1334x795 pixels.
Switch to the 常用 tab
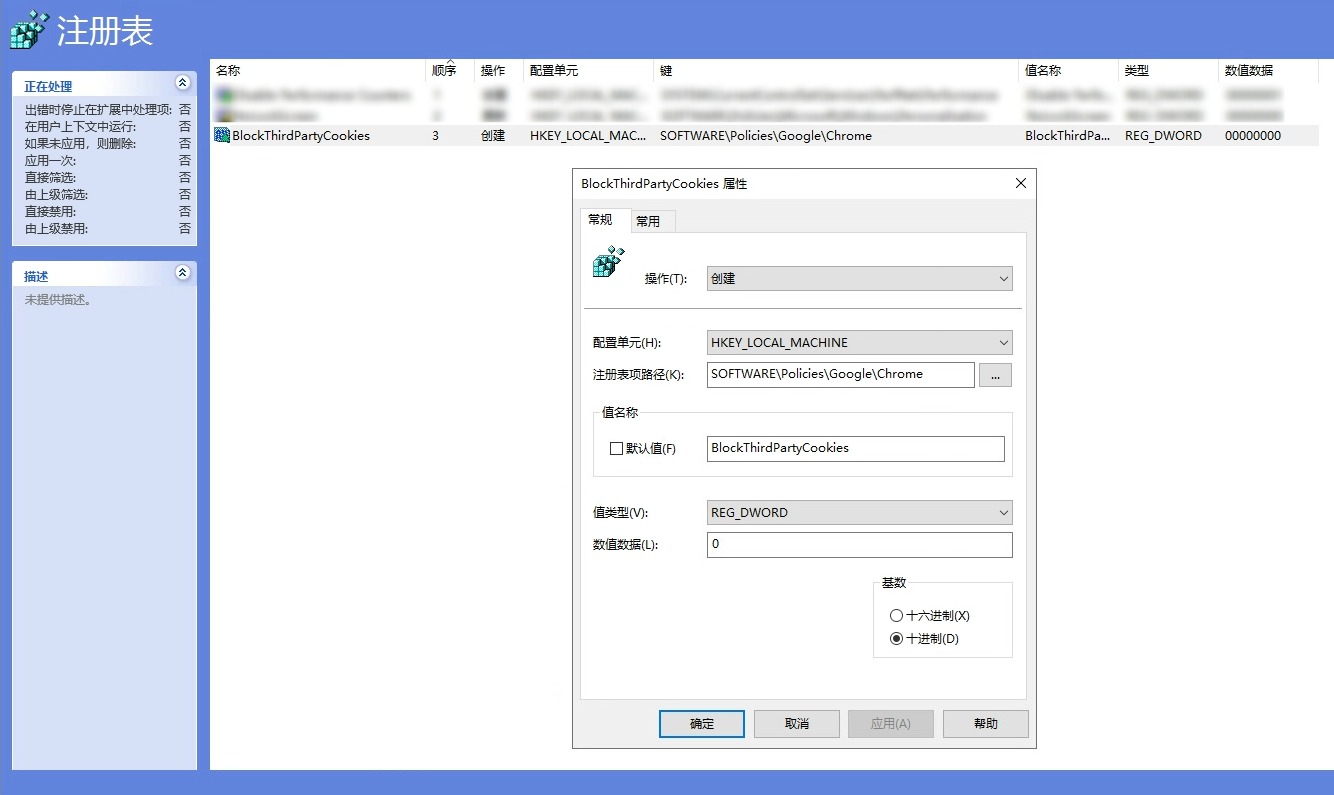point(648,222)
